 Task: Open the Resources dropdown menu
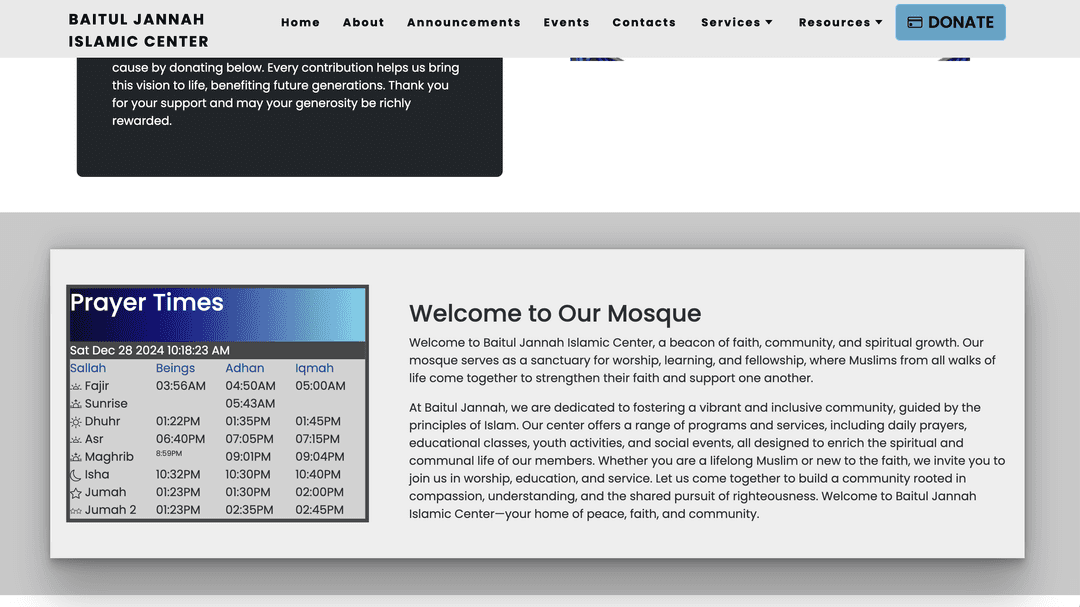pyautogui.click(x=840, y=22)
